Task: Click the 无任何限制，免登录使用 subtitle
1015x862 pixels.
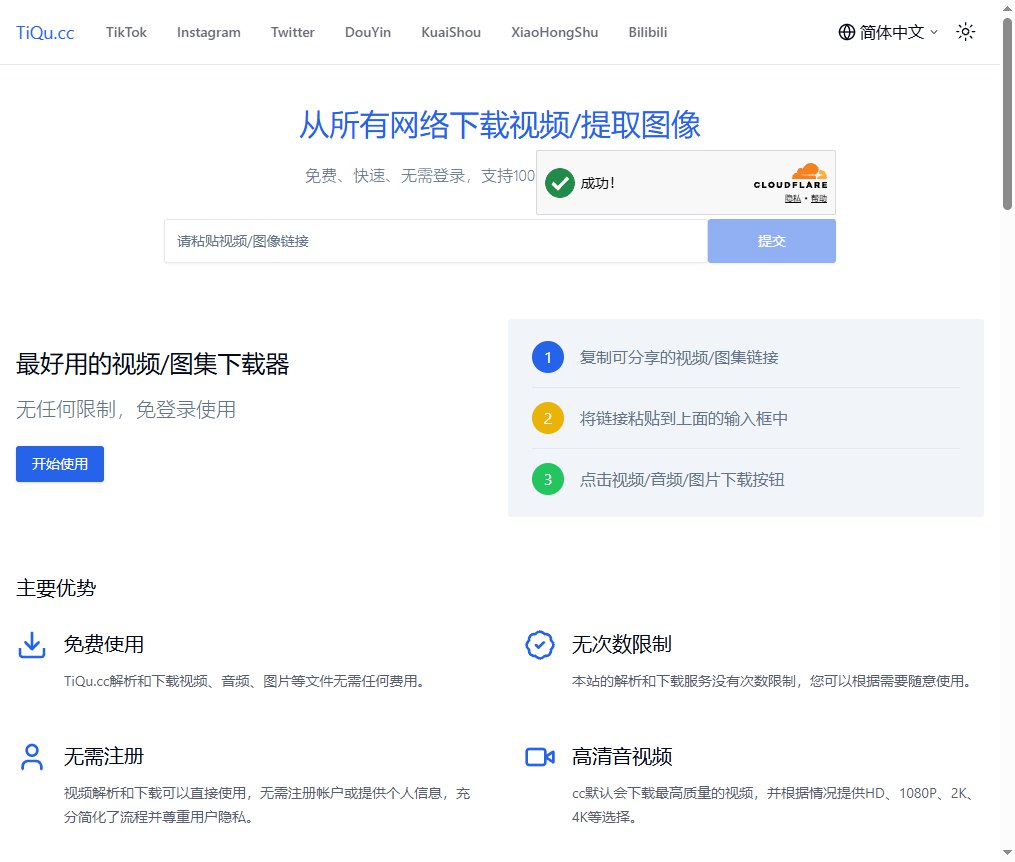Action: point(126,410)
